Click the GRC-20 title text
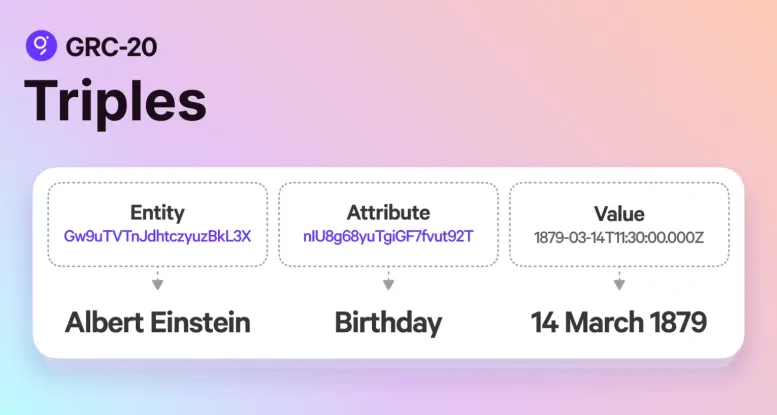This screenshot has height=415, width=777. tap(110, 46)
